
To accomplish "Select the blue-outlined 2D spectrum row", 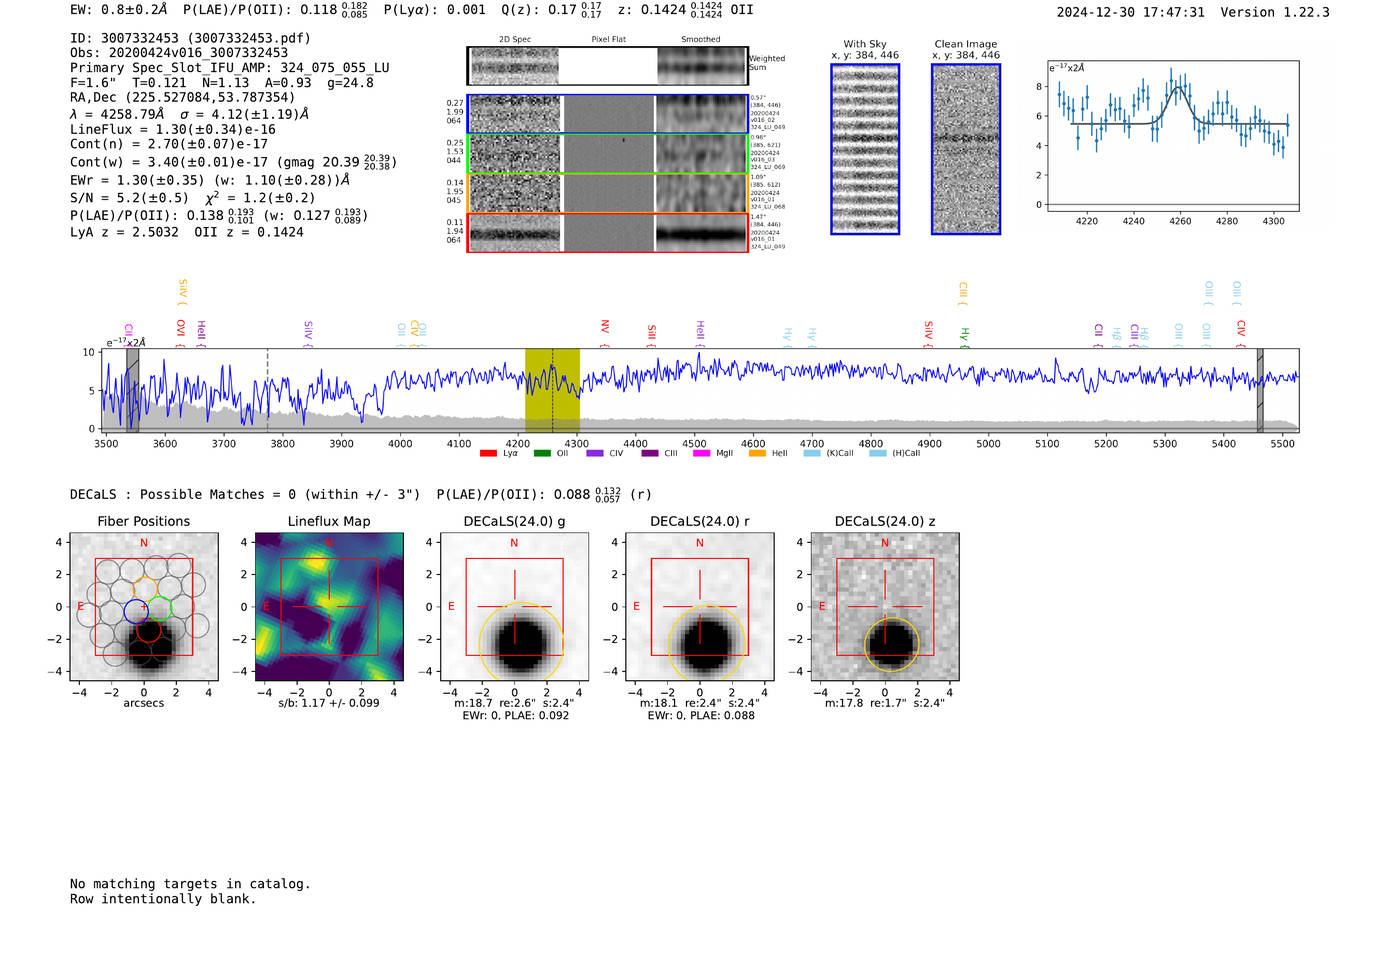I will (607, 114).
